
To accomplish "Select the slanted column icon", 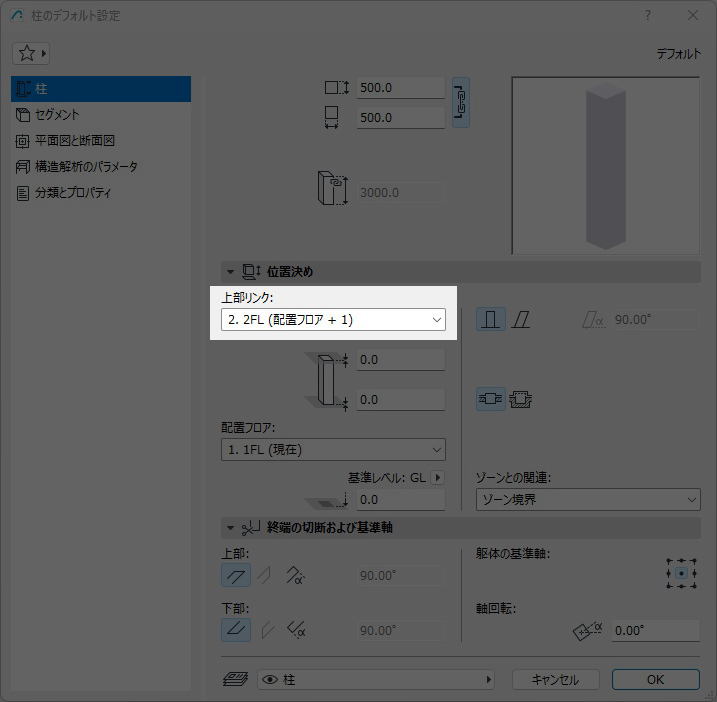I will (521, 320).
